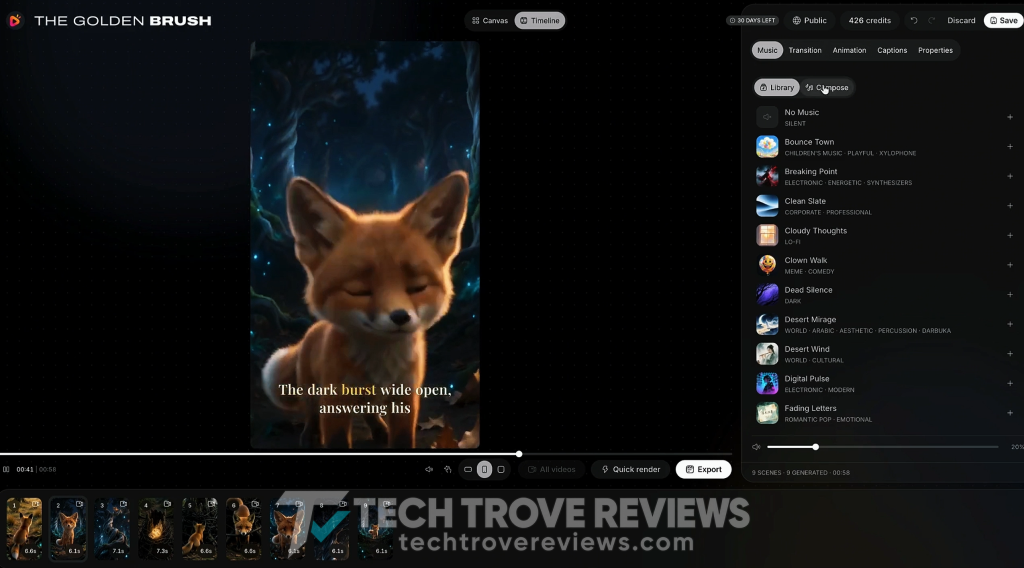This screenshot has height=568, width=1024.
Task: Preview Desert Mirage cover art
Action: tap(767, 324)
